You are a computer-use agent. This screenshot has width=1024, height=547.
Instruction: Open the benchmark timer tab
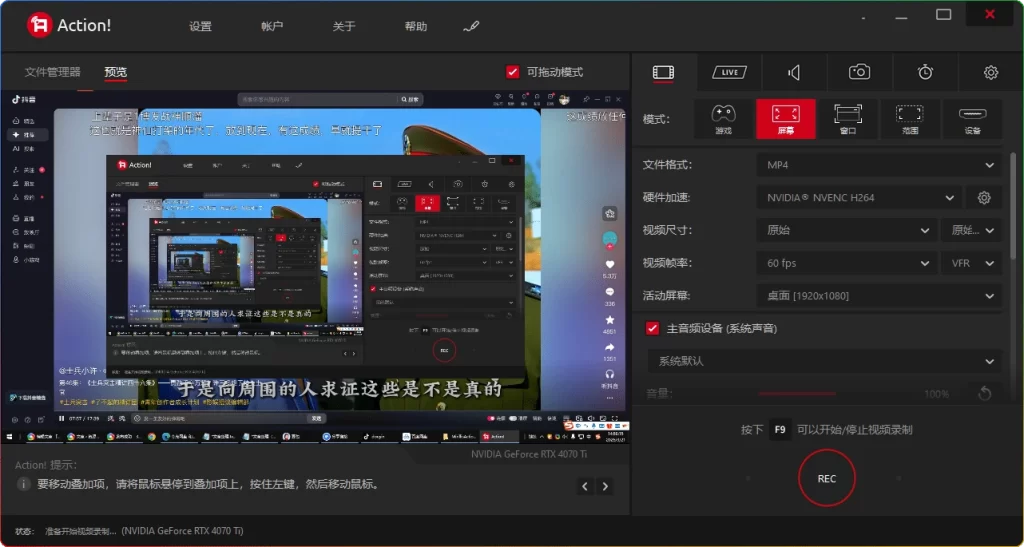(925, 72)
